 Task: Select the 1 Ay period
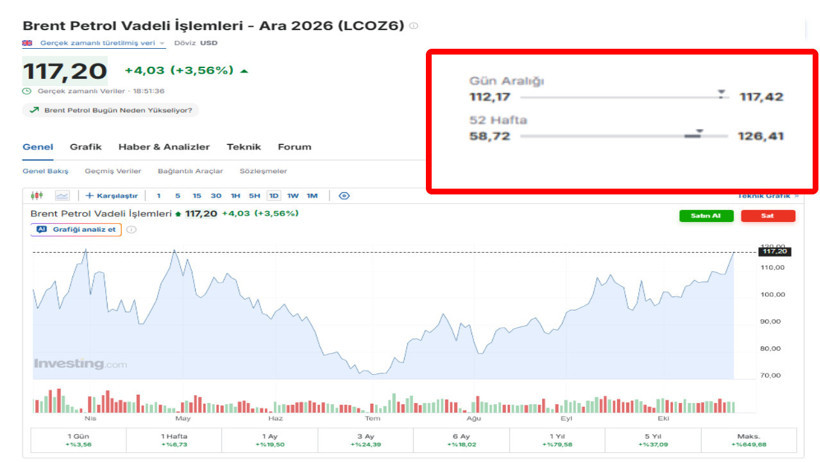click(x=270, y=440)
